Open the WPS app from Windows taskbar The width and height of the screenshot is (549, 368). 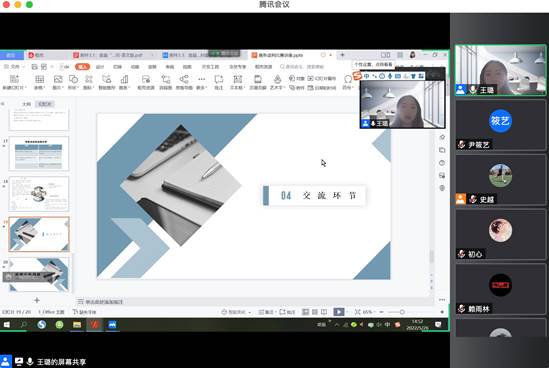click(x=95, y=325)
